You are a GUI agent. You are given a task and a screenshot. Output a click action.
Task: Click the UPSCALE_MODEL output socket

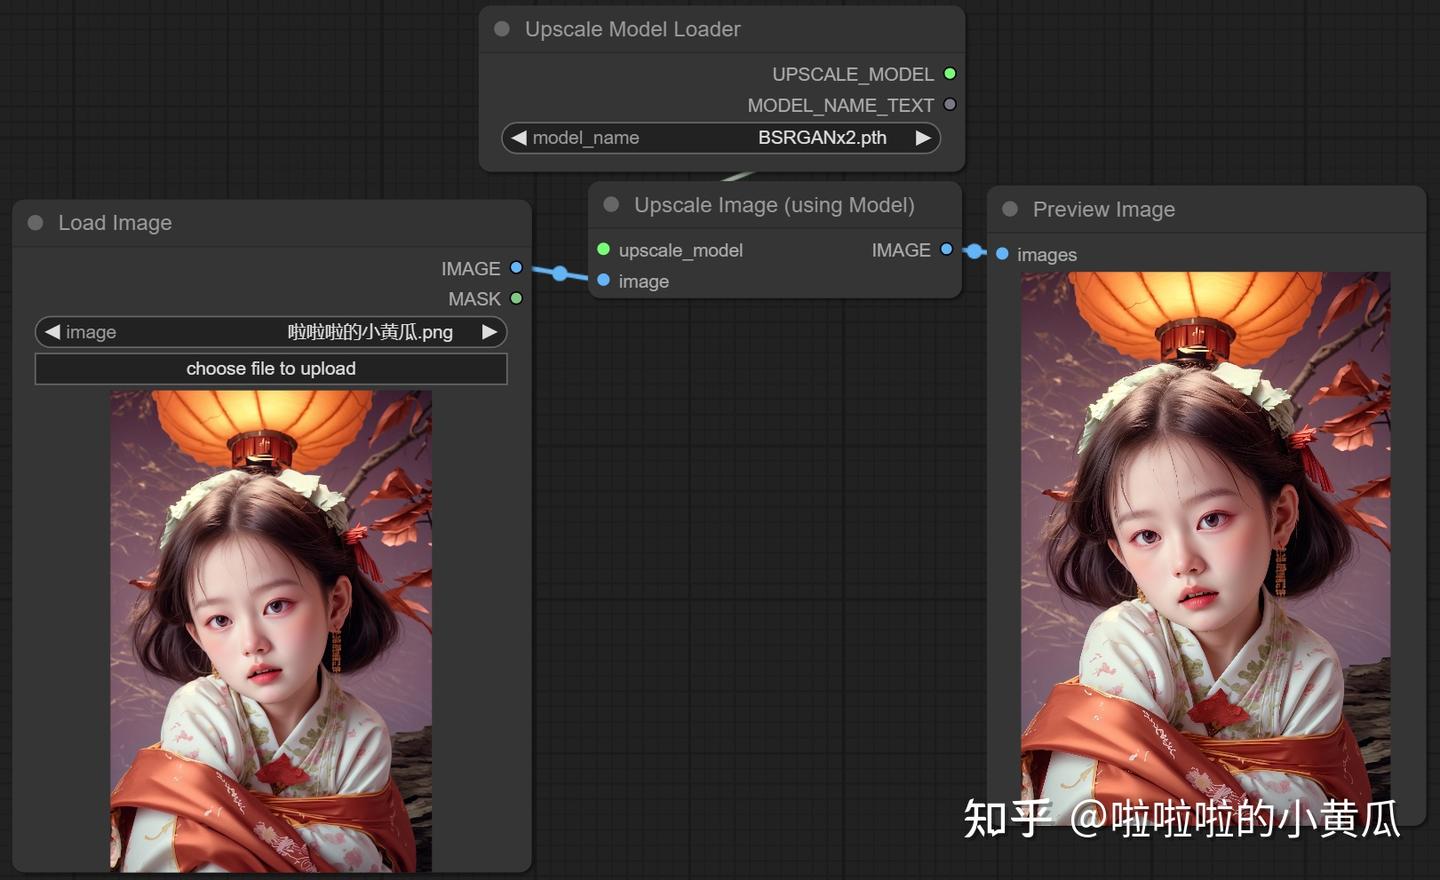(x=950, y=73)
